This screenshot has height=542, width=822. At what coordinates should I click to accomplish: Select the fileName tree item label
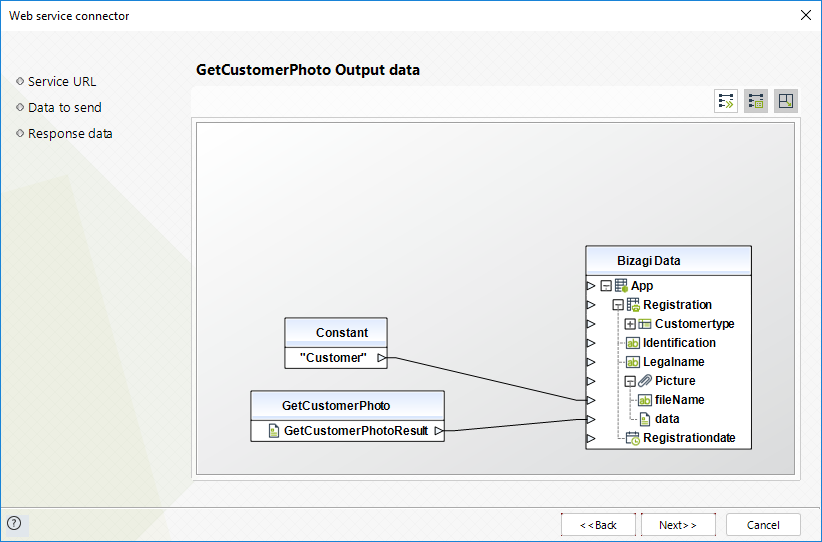(679, 400)
